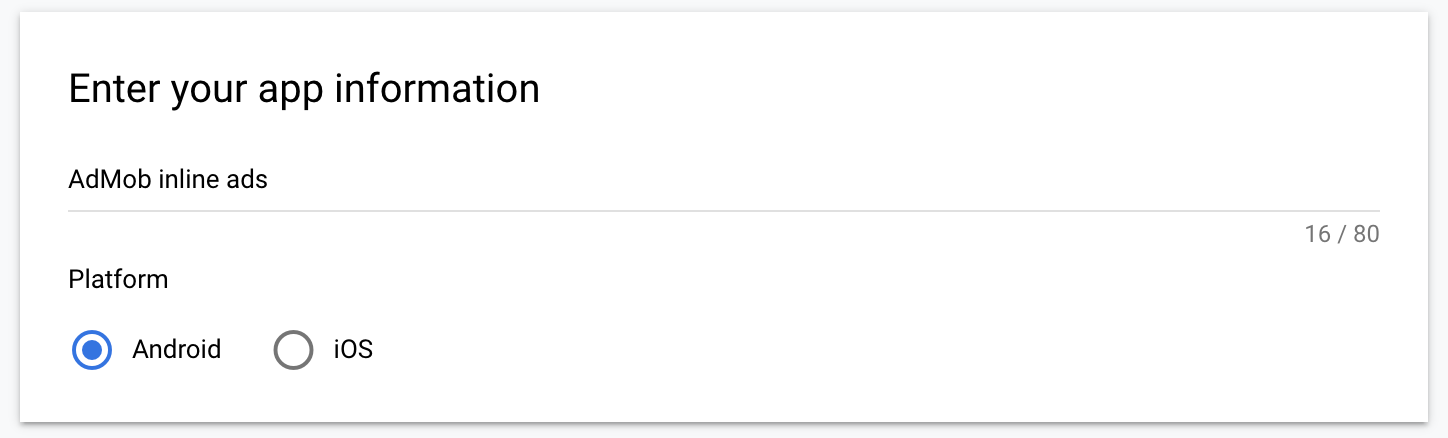1448x438 pixels.
Task: Click the word "app" in the heading
Action: click(290, 89)
